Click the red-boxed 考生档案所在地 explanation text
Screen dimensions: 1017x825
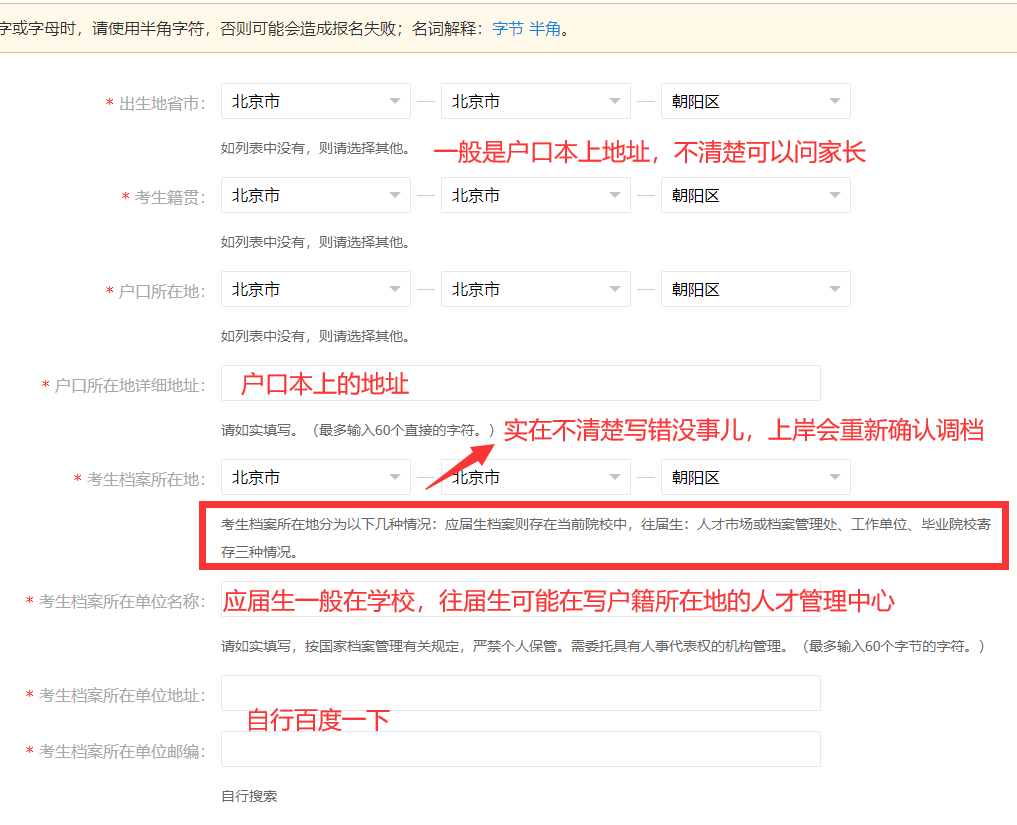600,536
